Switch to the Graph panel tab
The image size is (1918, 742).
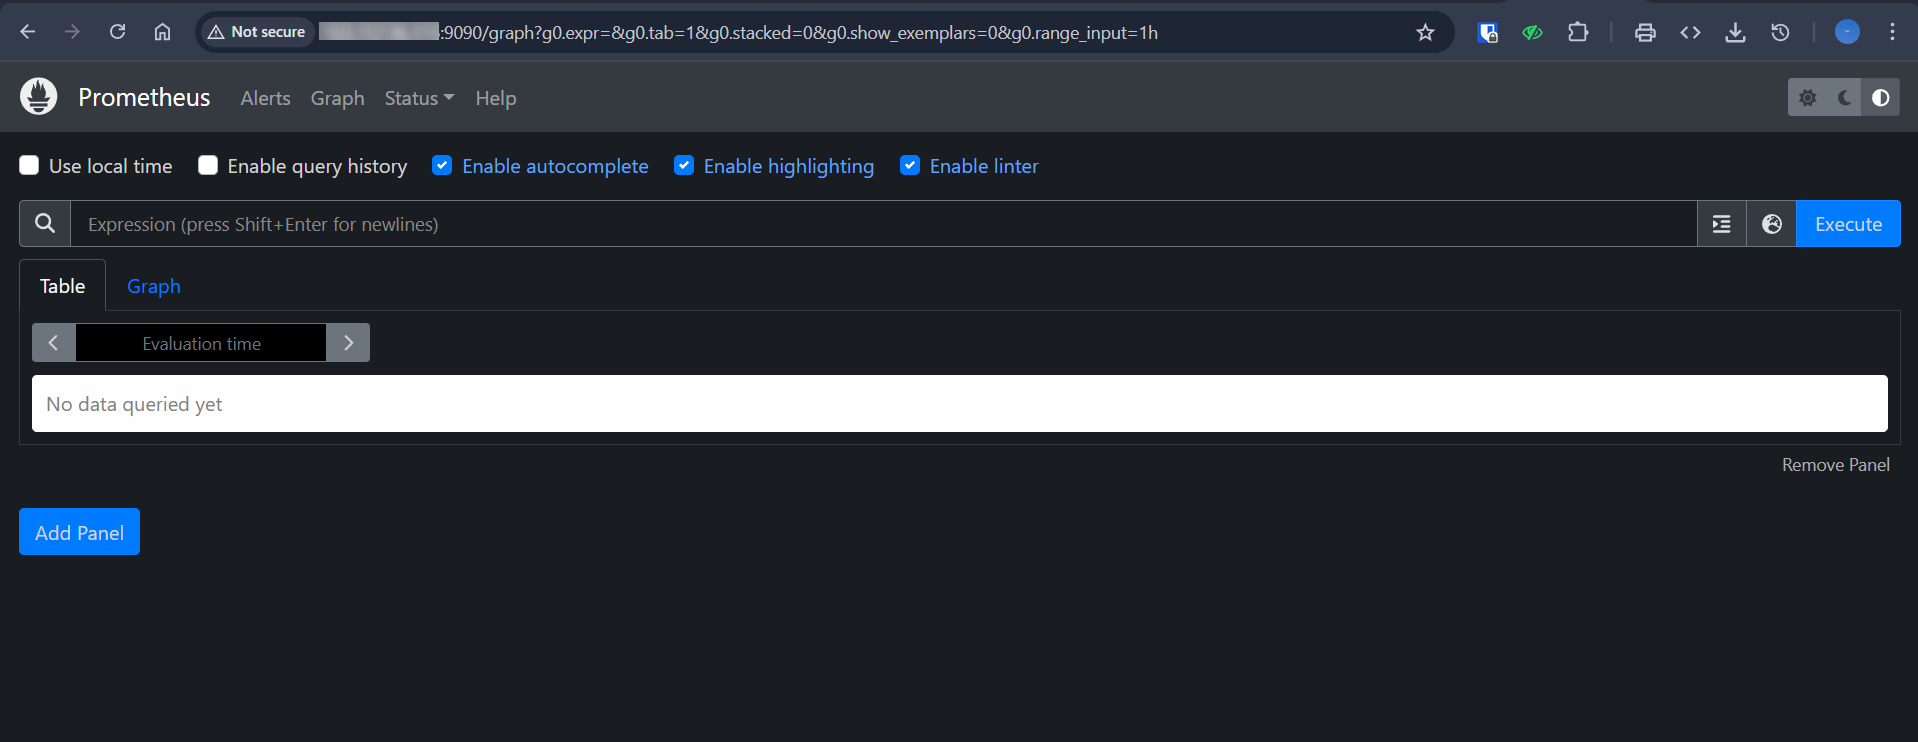(x=154, y=286)
